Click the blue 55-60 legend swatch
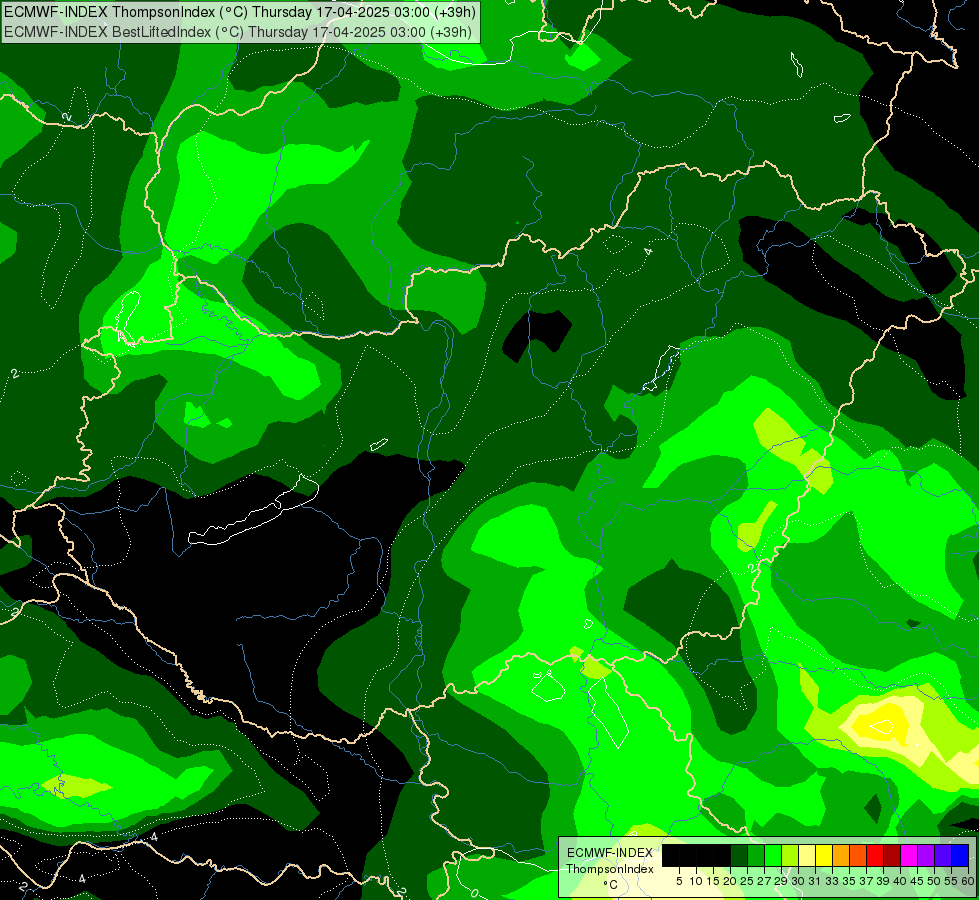The width and height of the screenshot is (979, 900). click(960, 855)
